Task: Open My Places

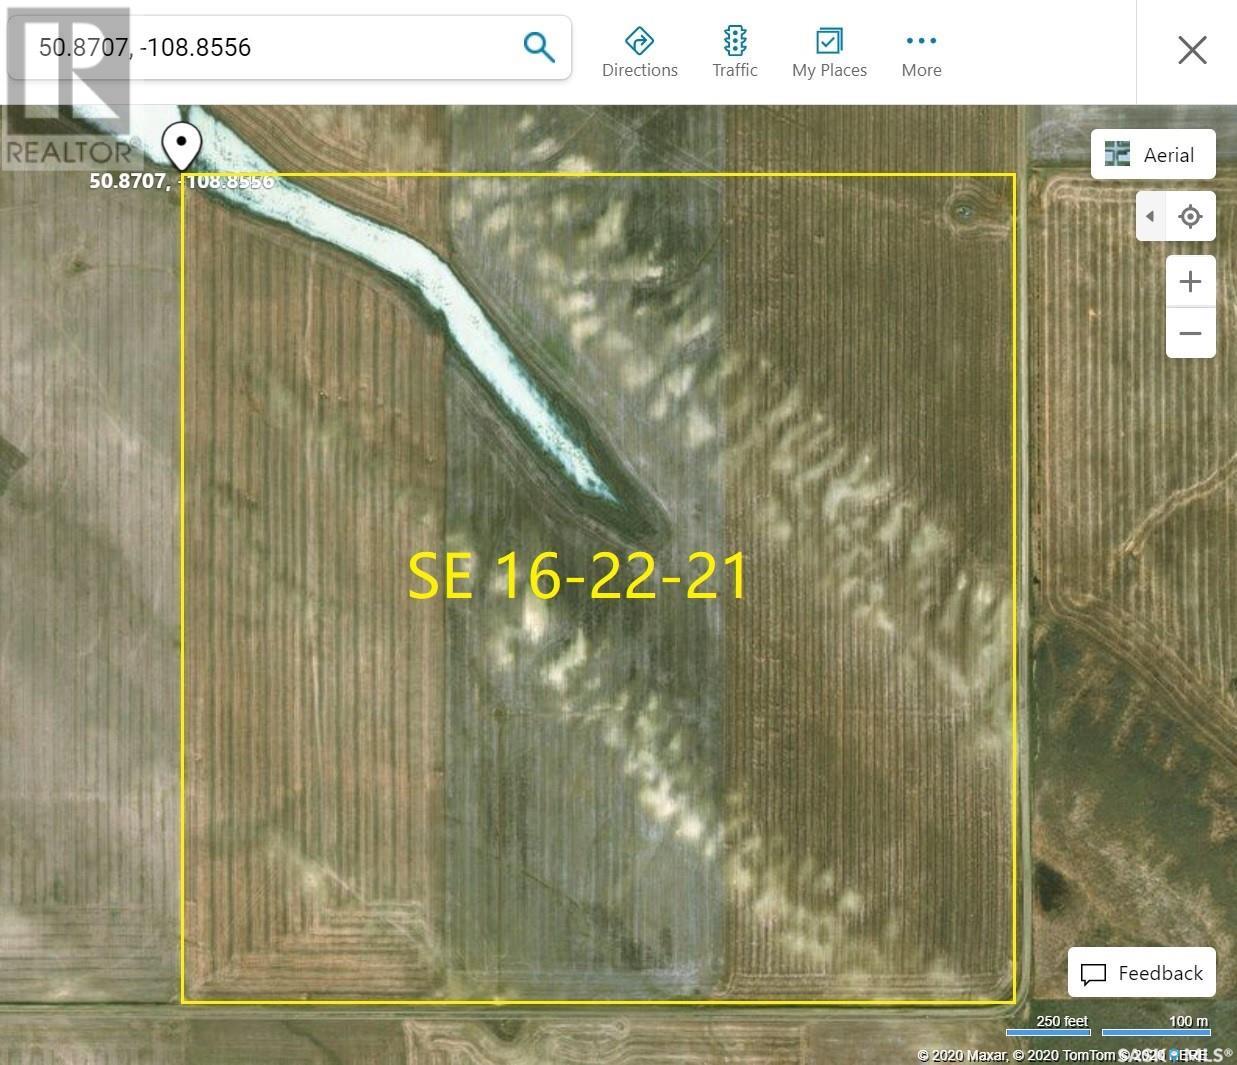Action: coord(829,52)
